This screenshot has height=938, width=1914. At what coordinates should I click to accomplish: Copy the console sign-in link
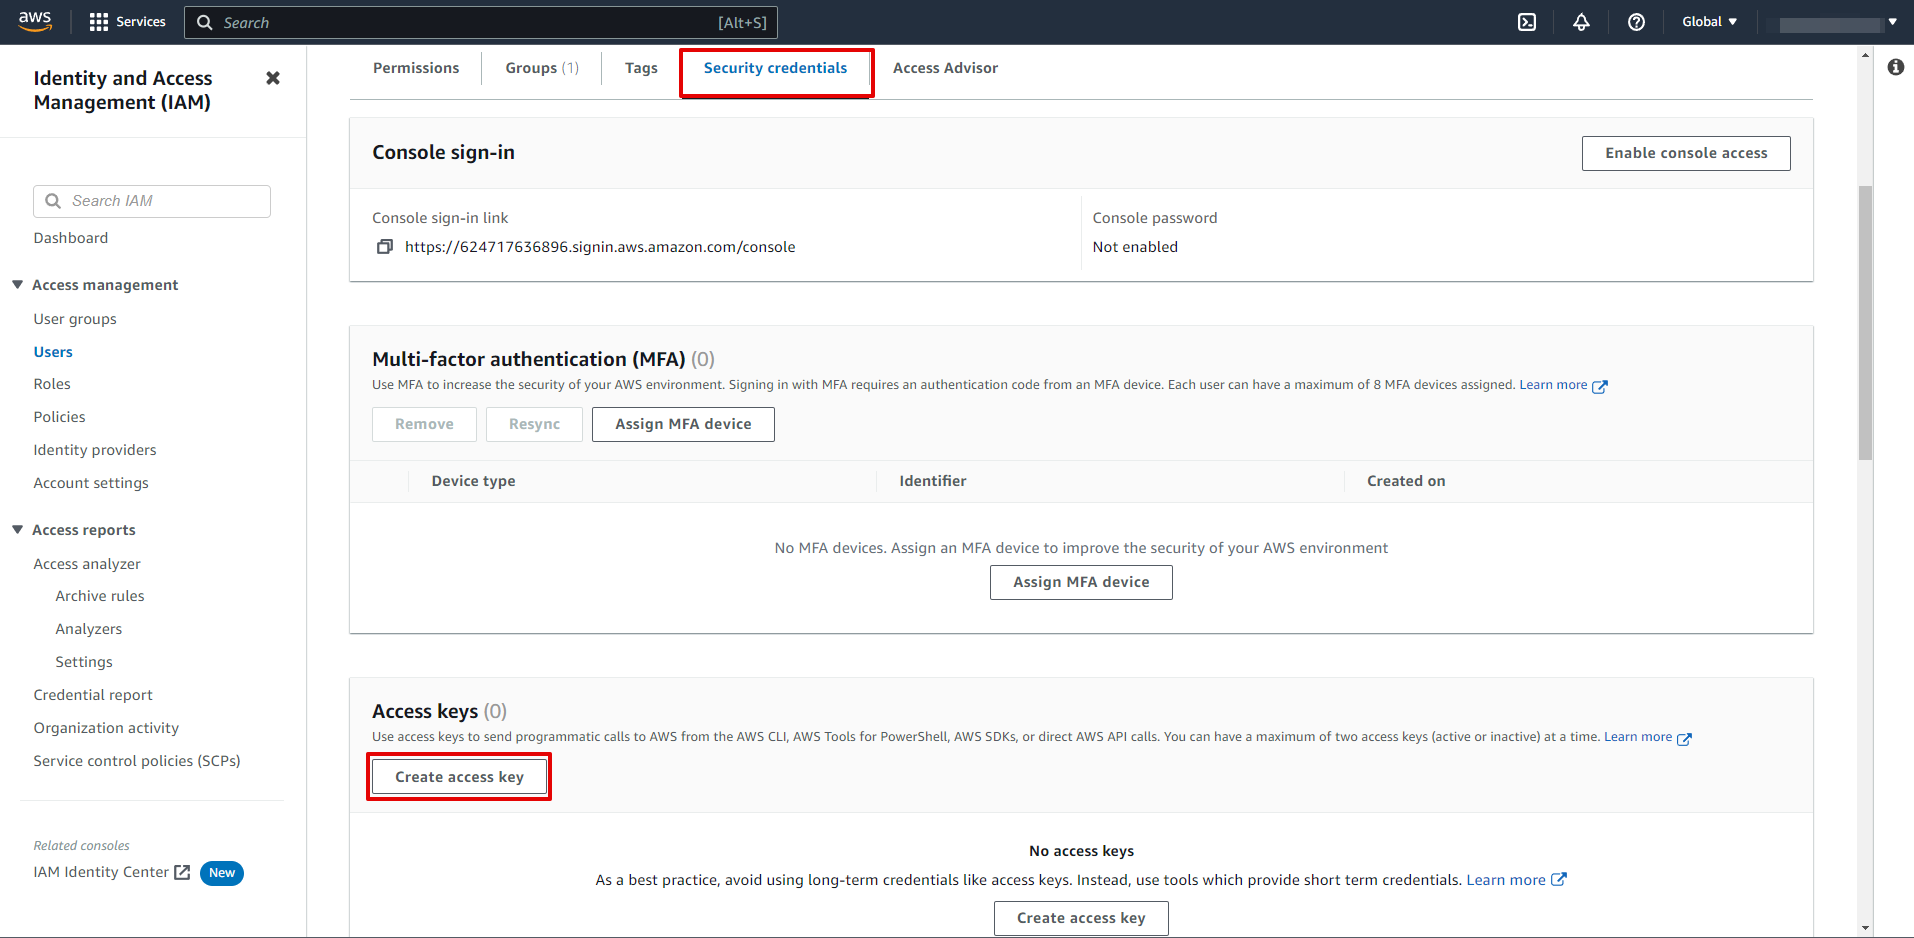tap(384, 247)
